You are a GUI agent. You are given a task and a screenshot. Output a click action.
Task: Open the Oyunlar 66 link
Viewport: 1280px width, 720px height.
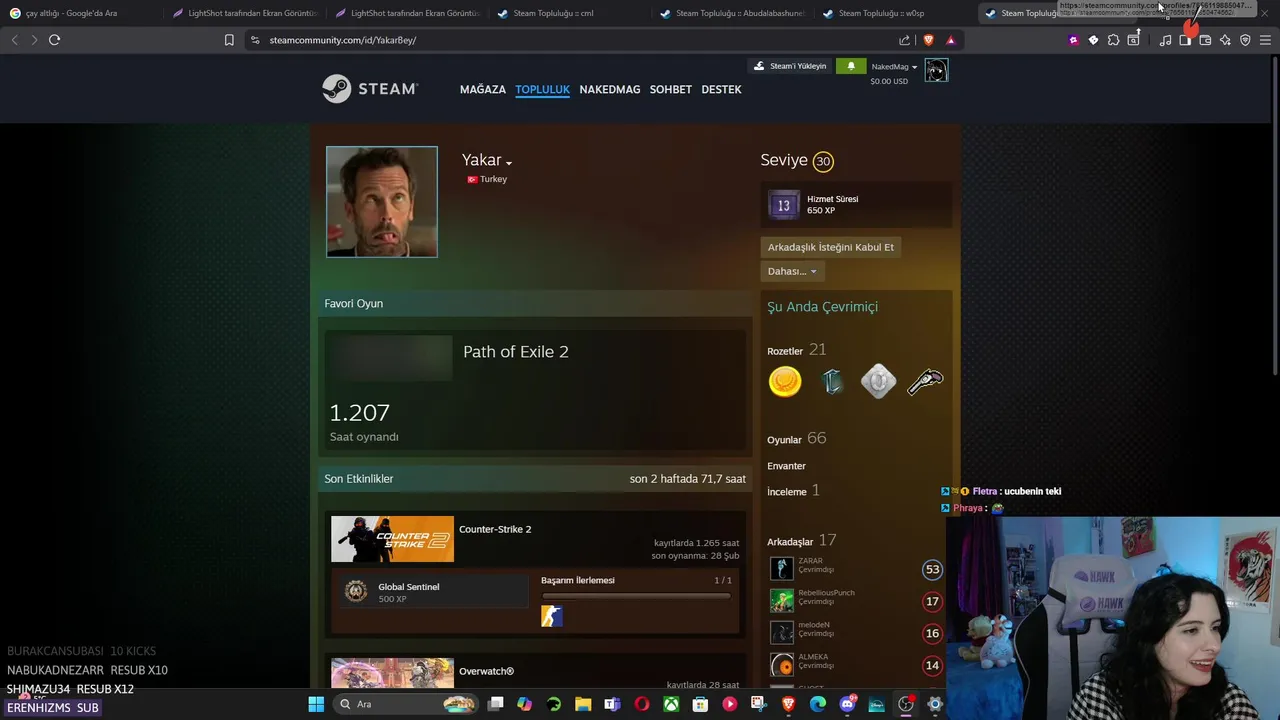click(x=797, y=439)
